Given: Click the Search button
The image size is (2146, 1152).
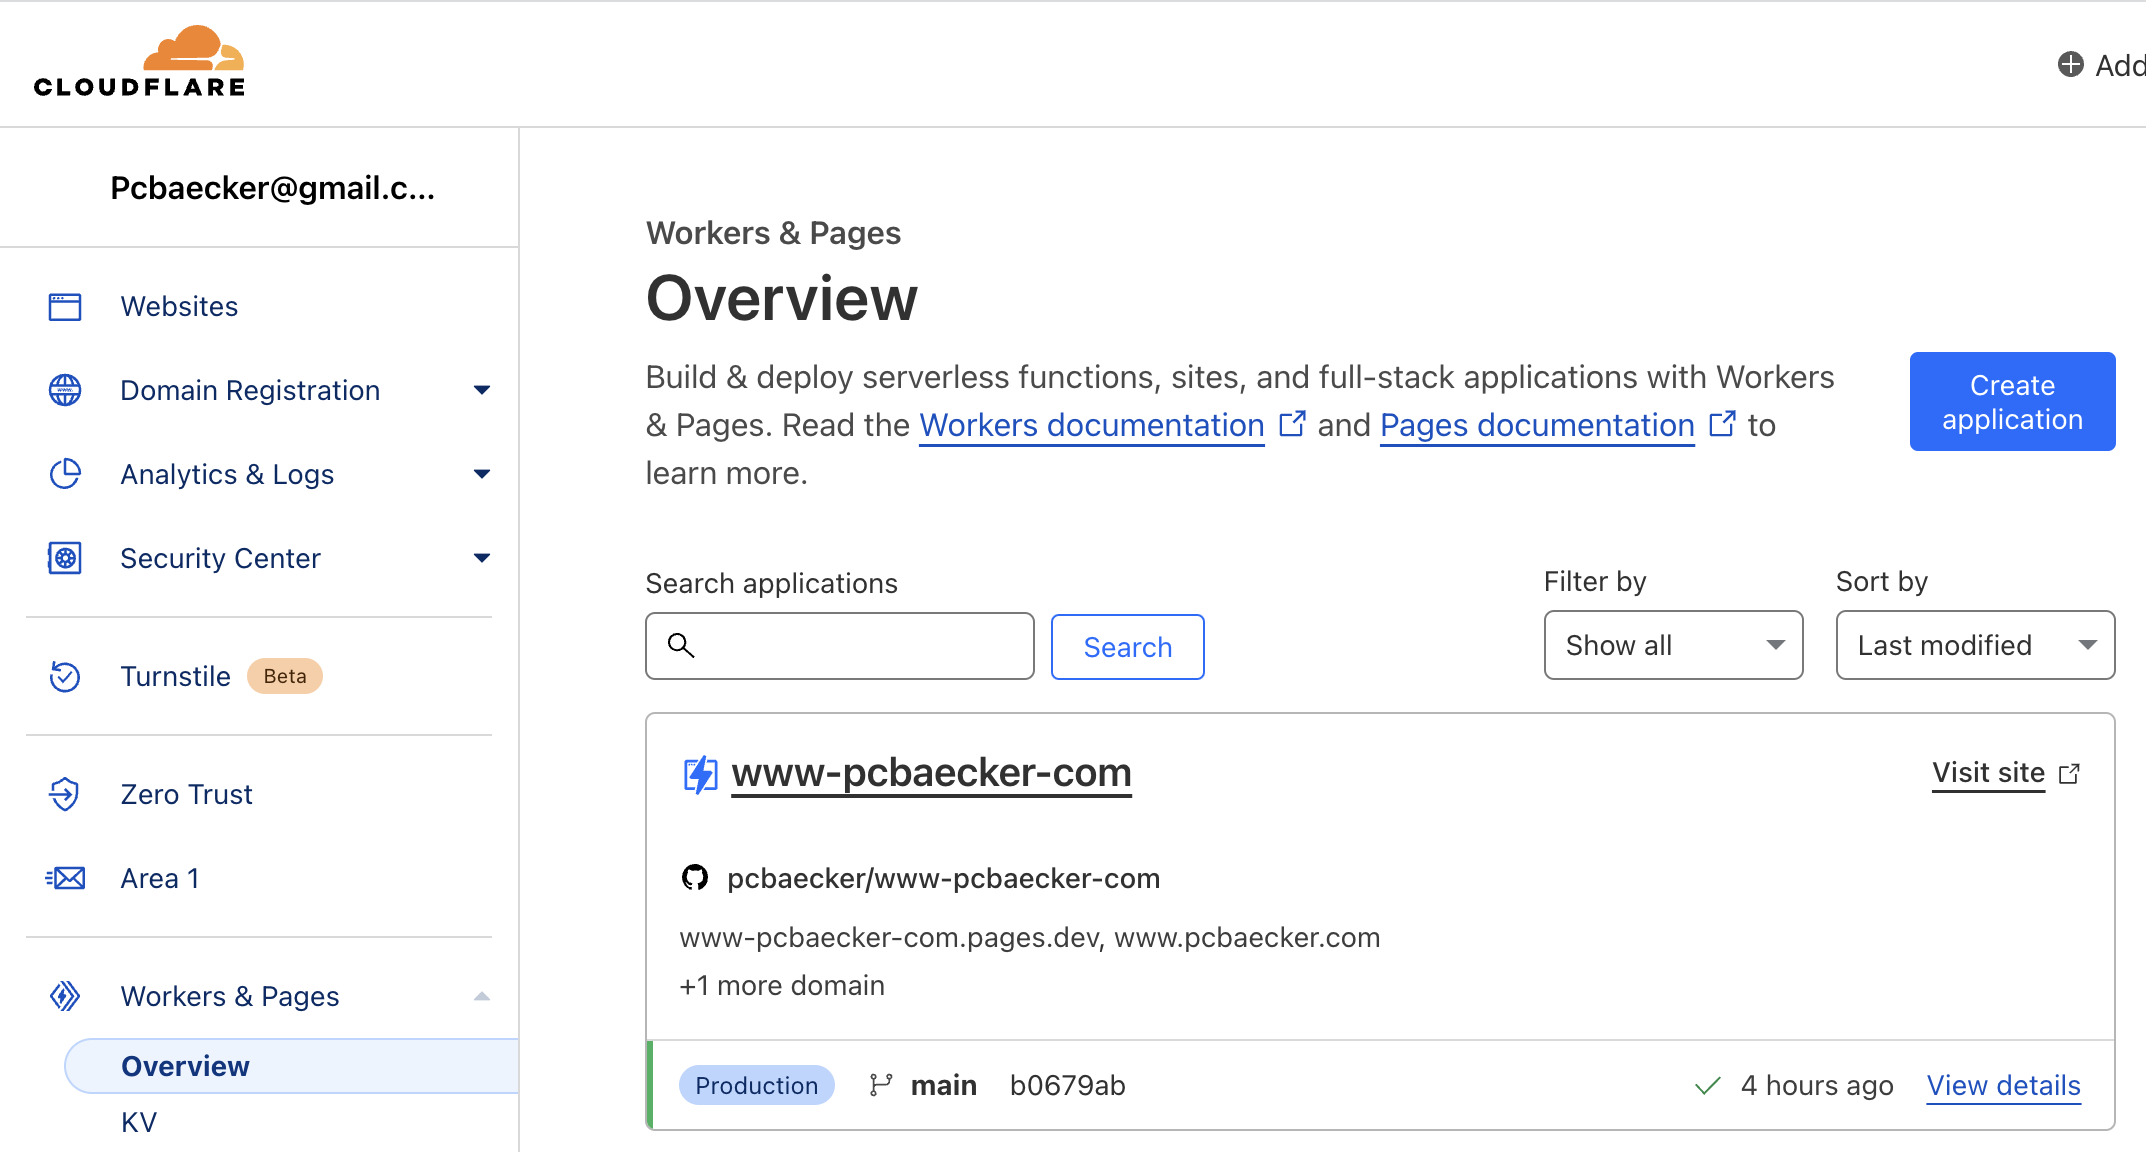Looking at the screenshot, I should 1127,647.
